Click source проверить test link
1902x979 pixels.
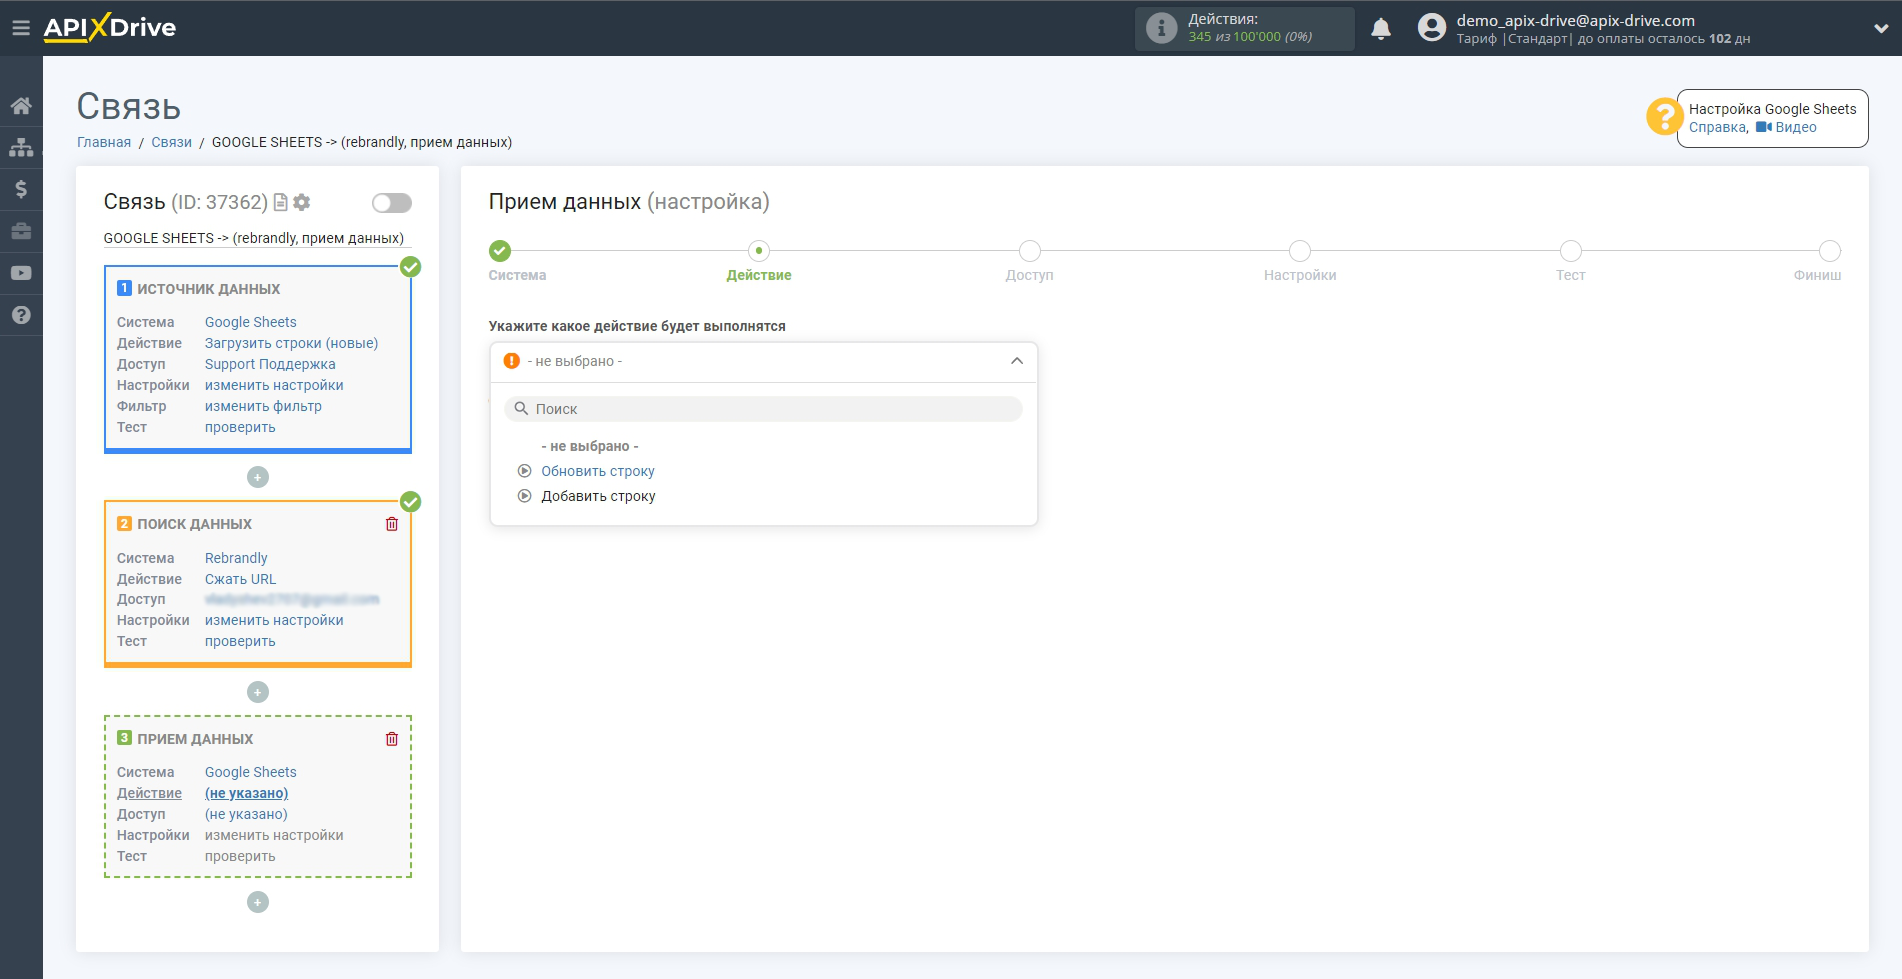coord(240,427)
